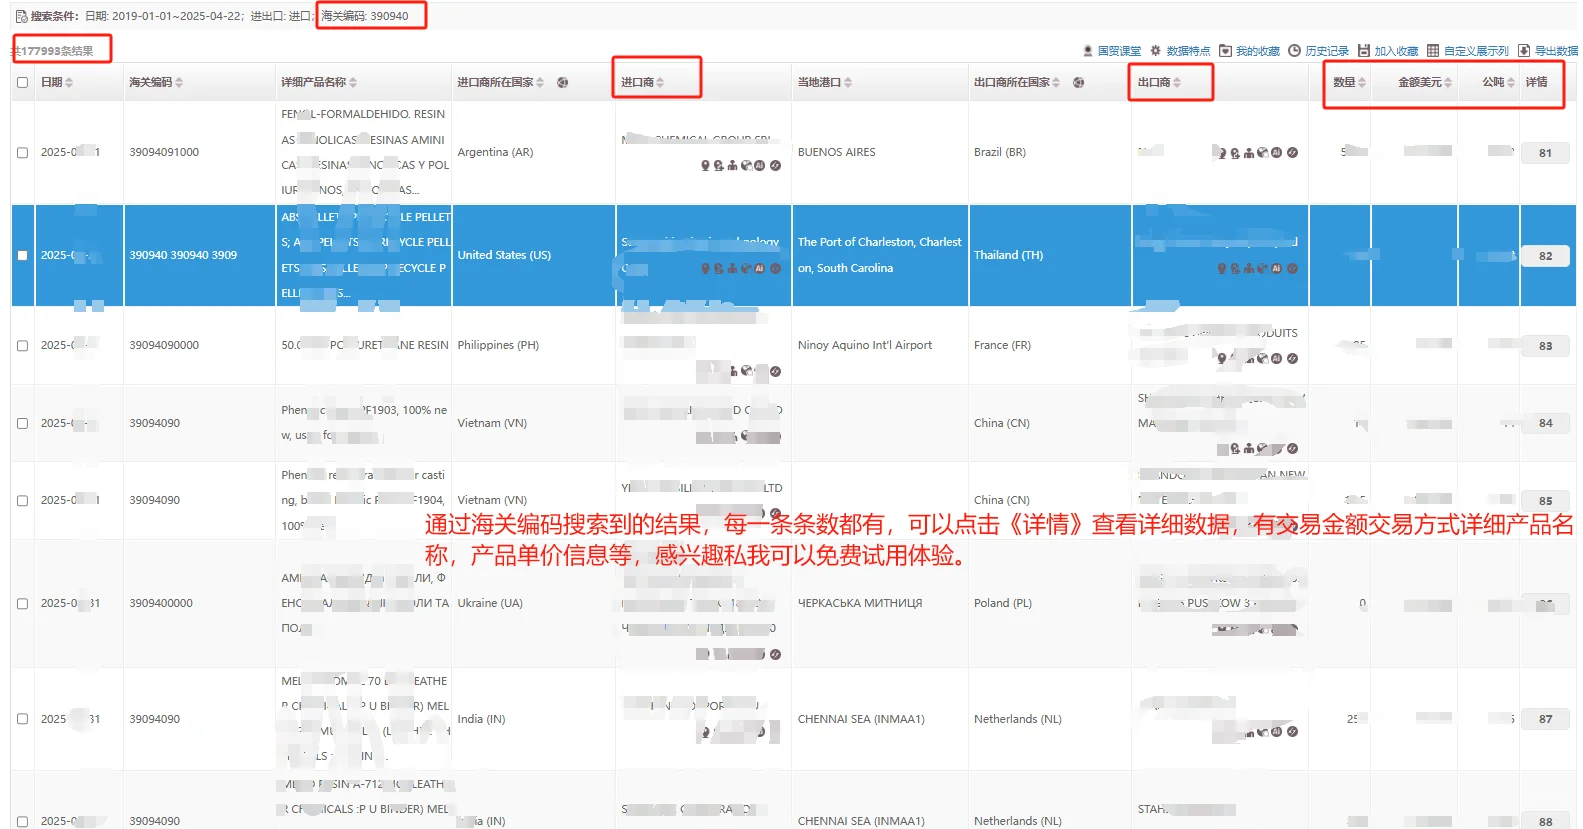Open details button 85 for Vietnam row

[1545, 501]
